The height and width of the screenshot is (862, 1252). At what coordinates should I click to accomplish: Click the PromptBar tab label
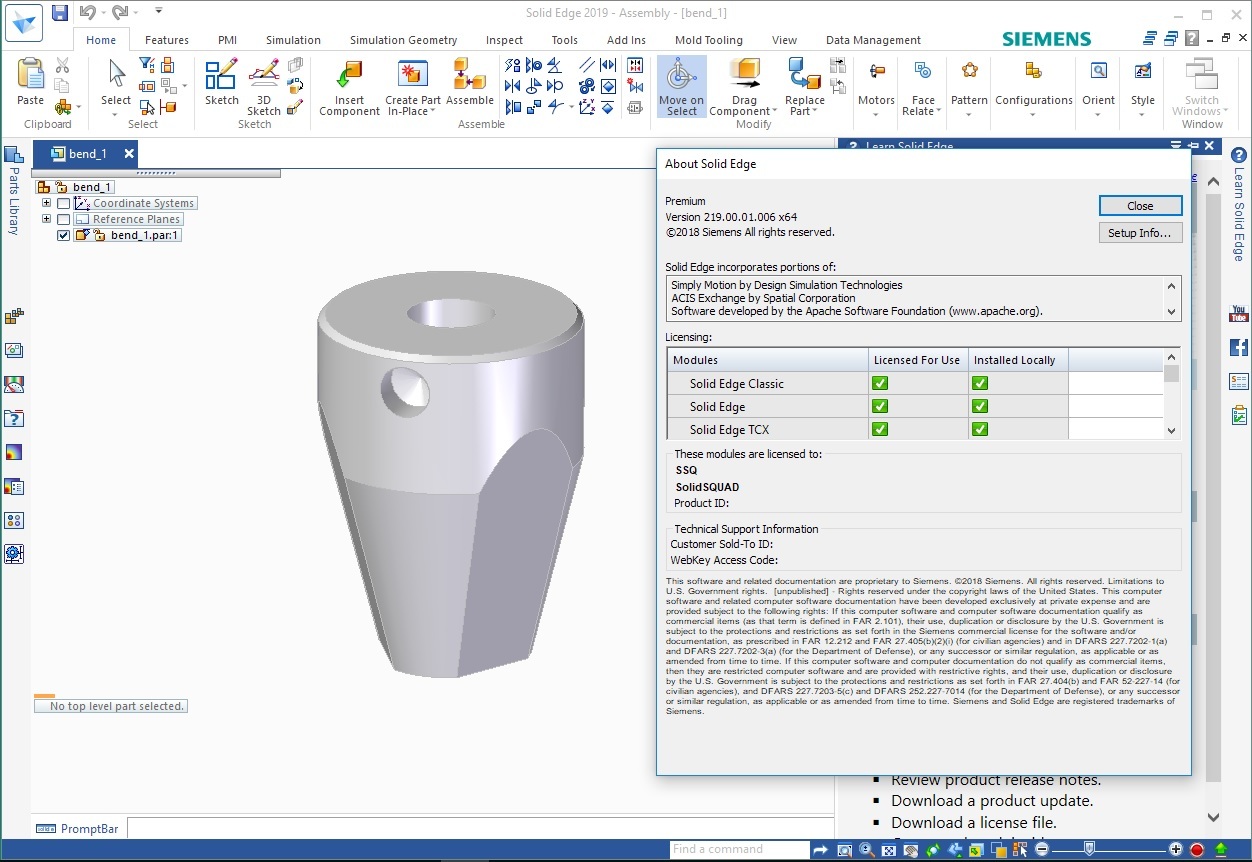pos(89,829)
